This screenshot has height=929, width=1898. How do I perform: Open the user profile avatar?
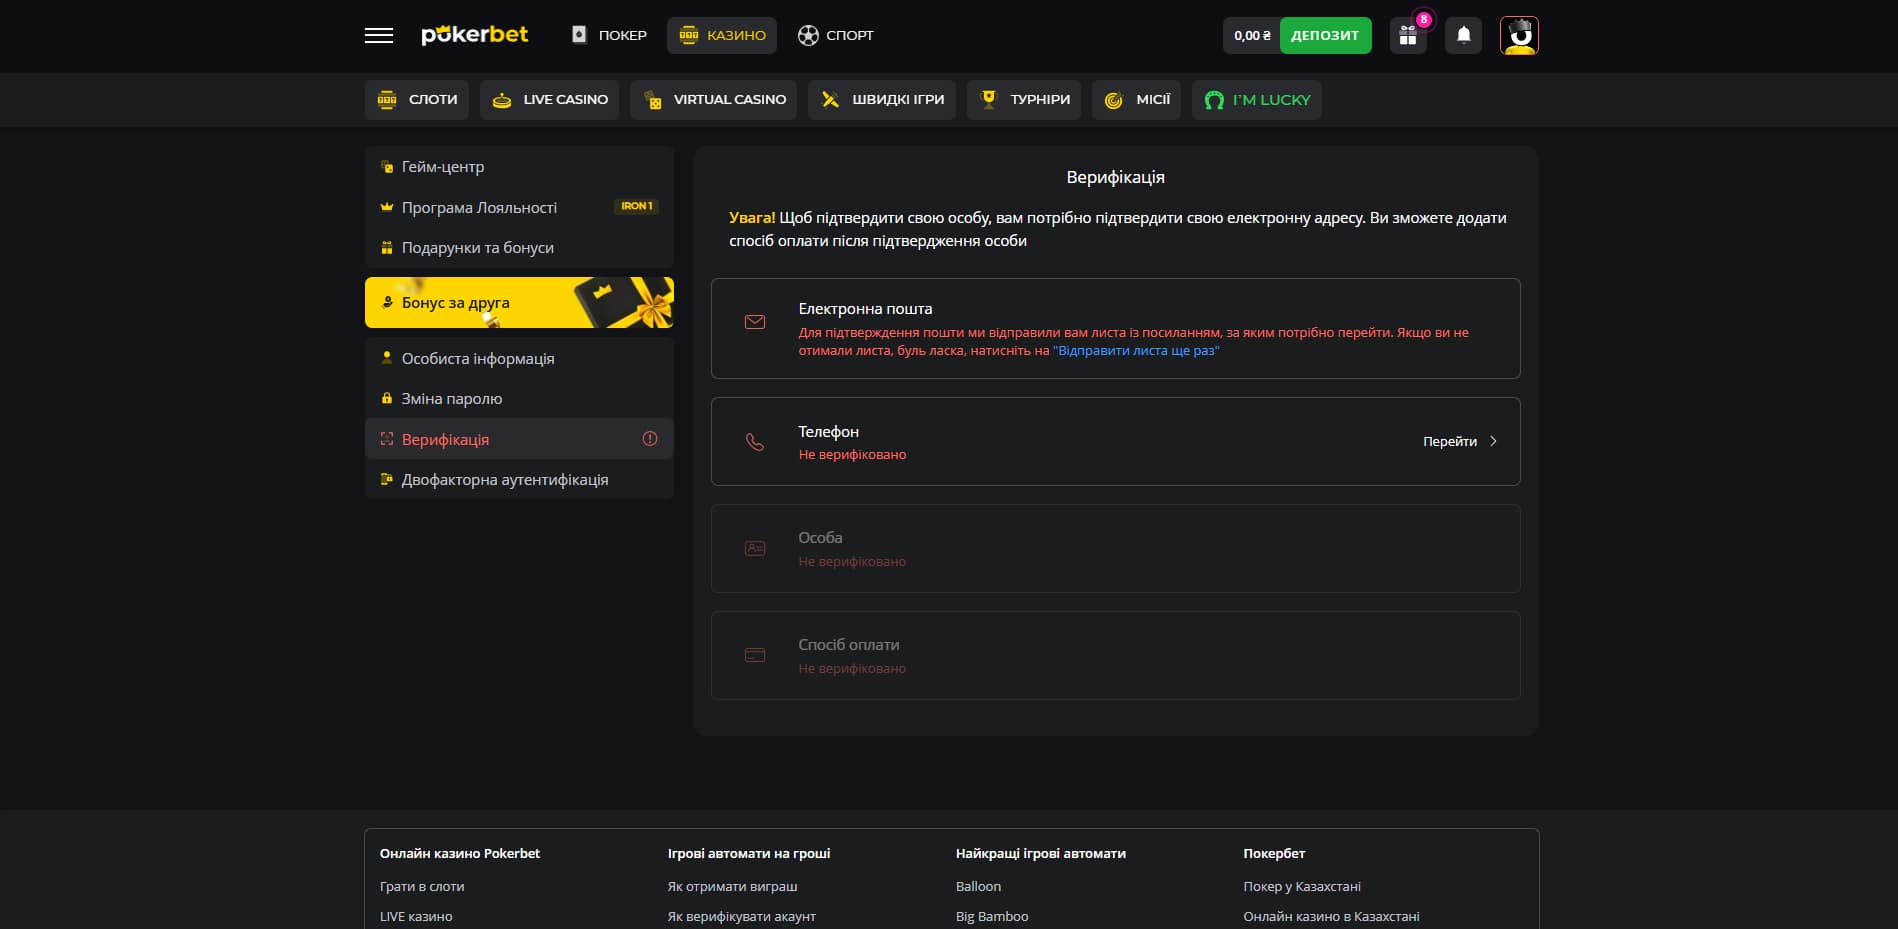[1518, 36]
